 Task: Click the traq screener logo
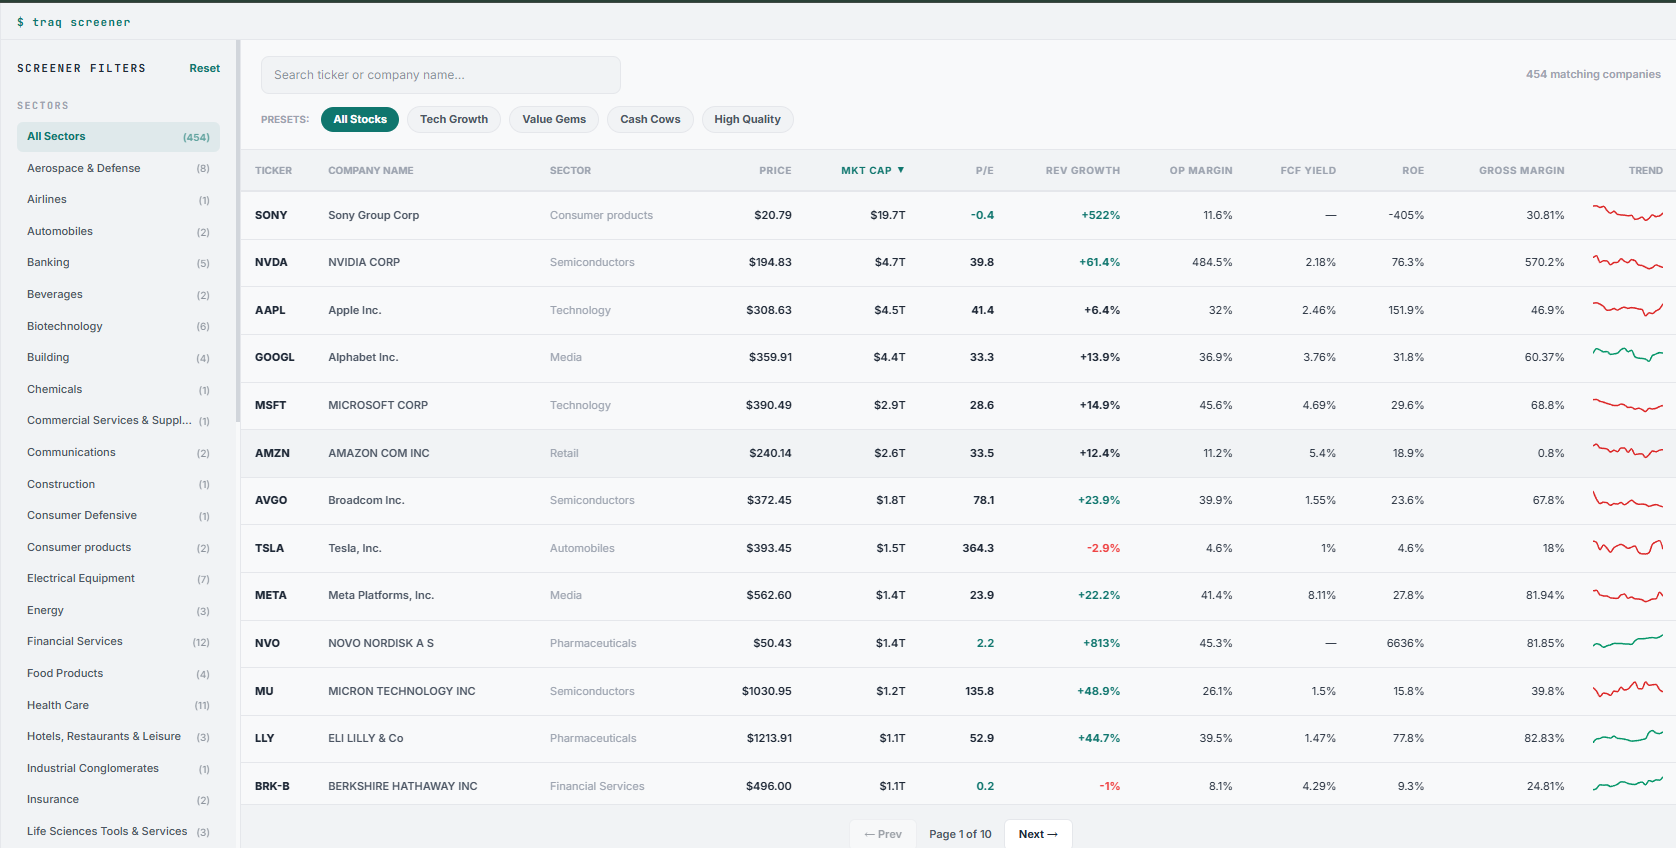(73, 22)
